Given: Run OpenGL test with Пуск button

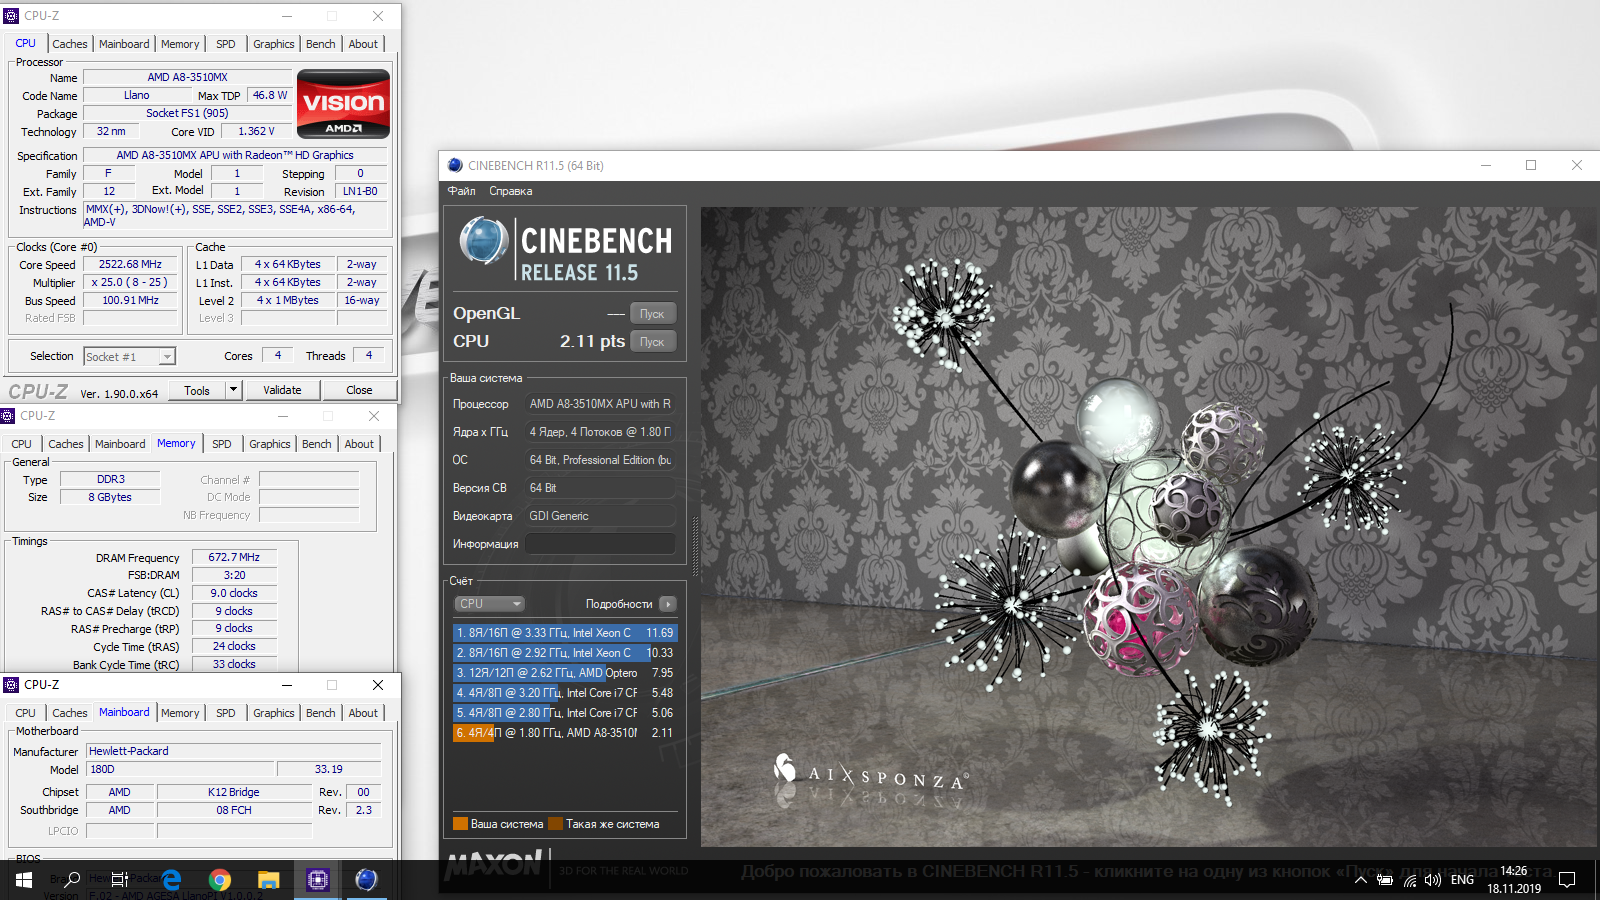Looking at the screenshot, I should pos(652,314).
